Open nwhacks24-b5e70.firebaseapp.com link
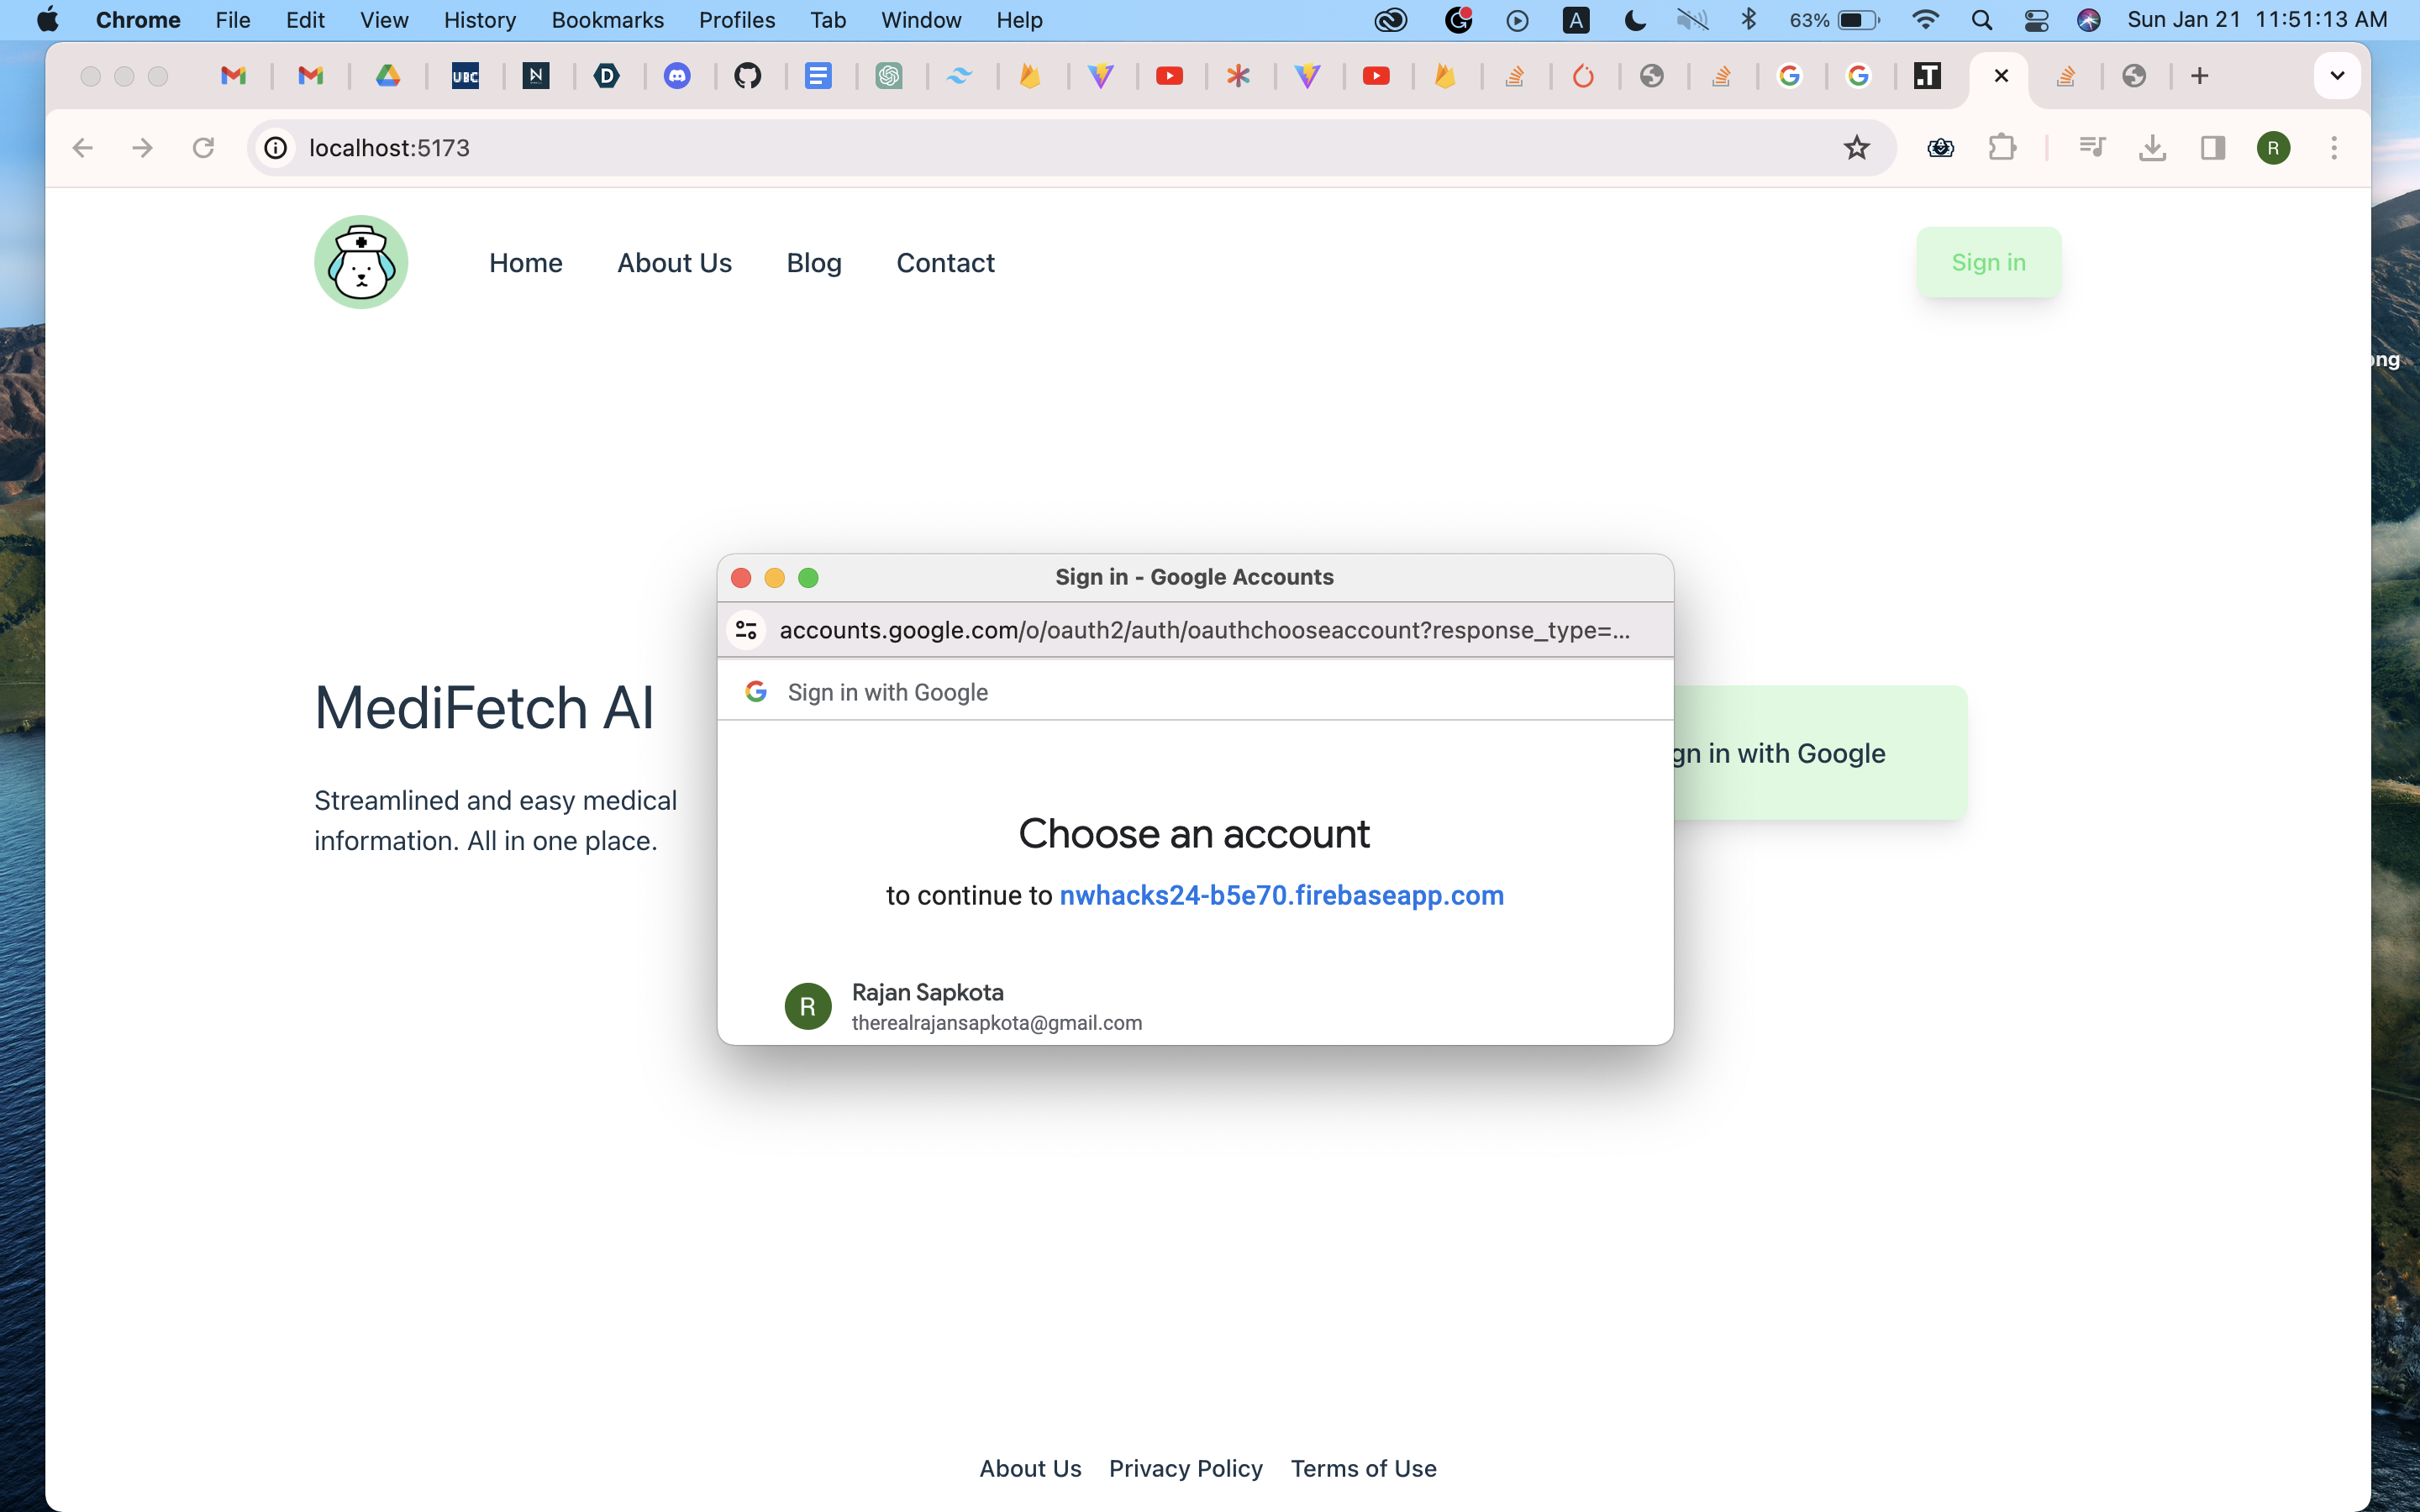Screen dimensions: 2420x1512 point(1281,895)
